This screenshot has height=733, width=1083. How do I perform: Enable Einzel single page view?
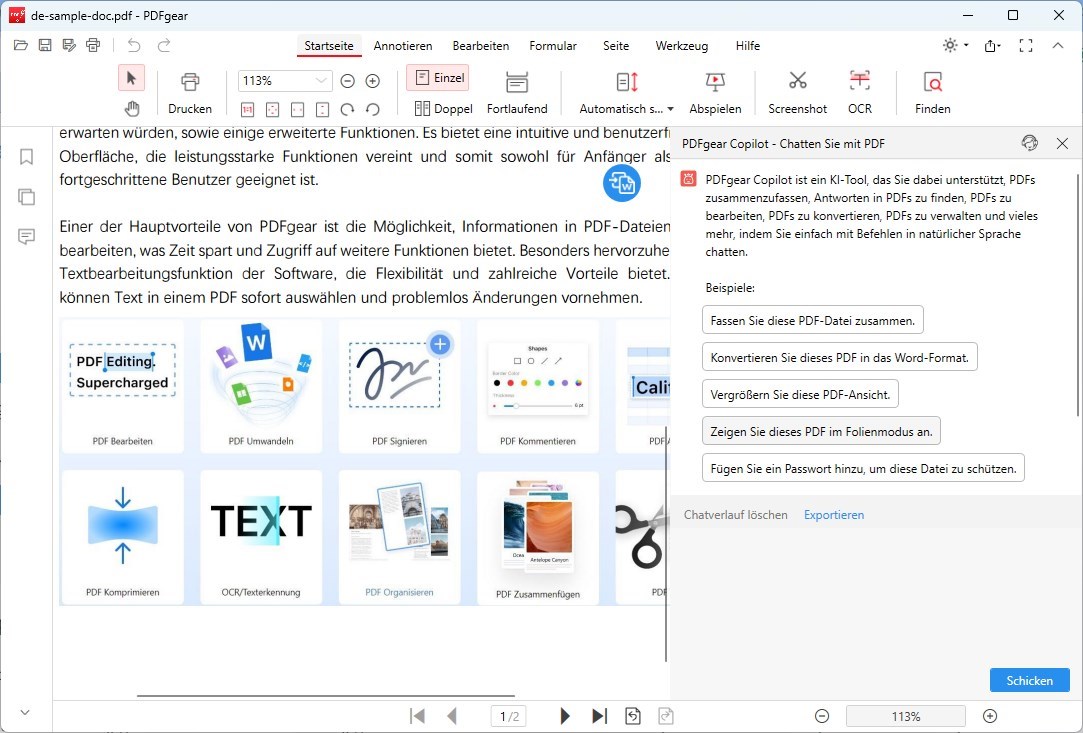438,77
